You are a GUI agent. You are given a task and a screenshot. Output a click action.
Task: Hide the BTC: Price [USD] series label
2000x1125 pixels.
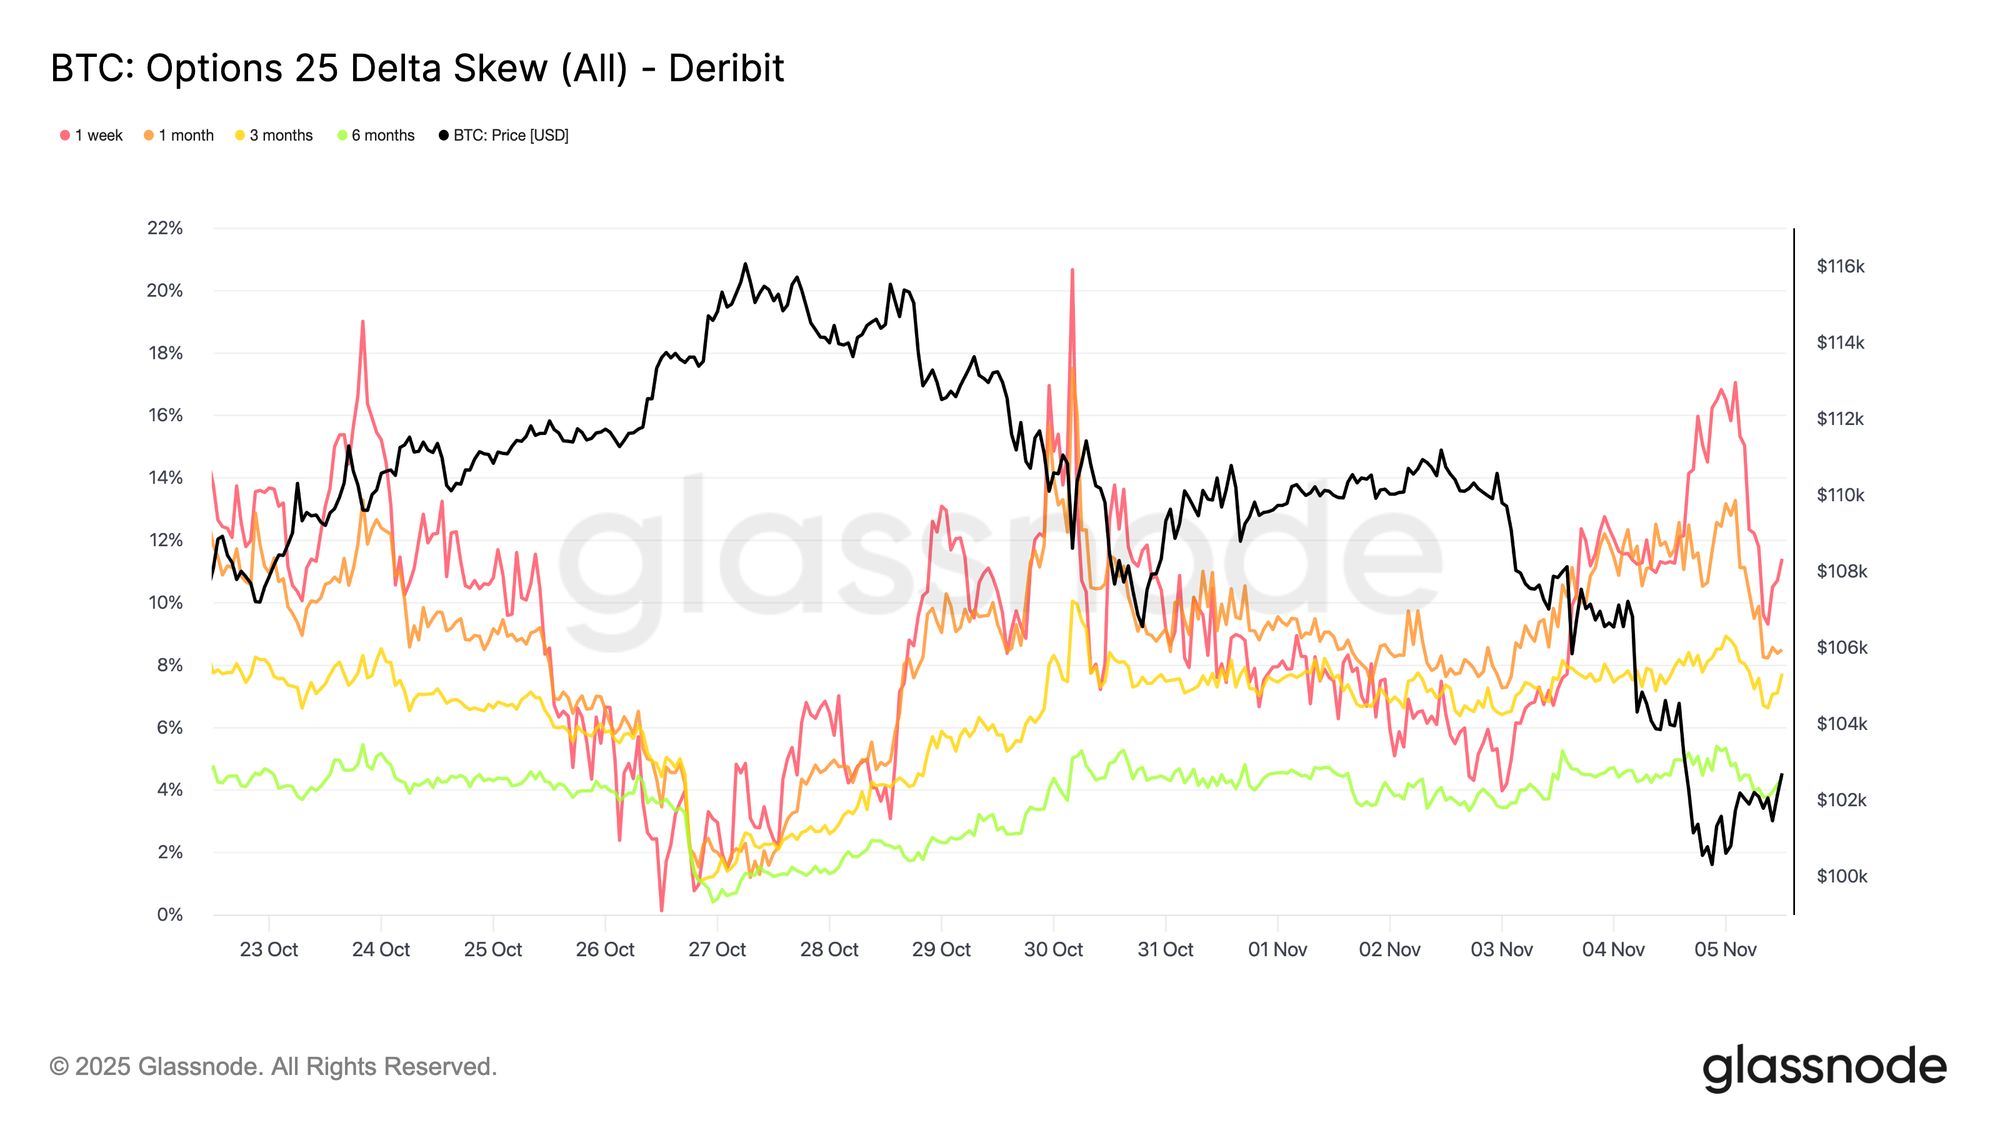[x=511, y=136]
